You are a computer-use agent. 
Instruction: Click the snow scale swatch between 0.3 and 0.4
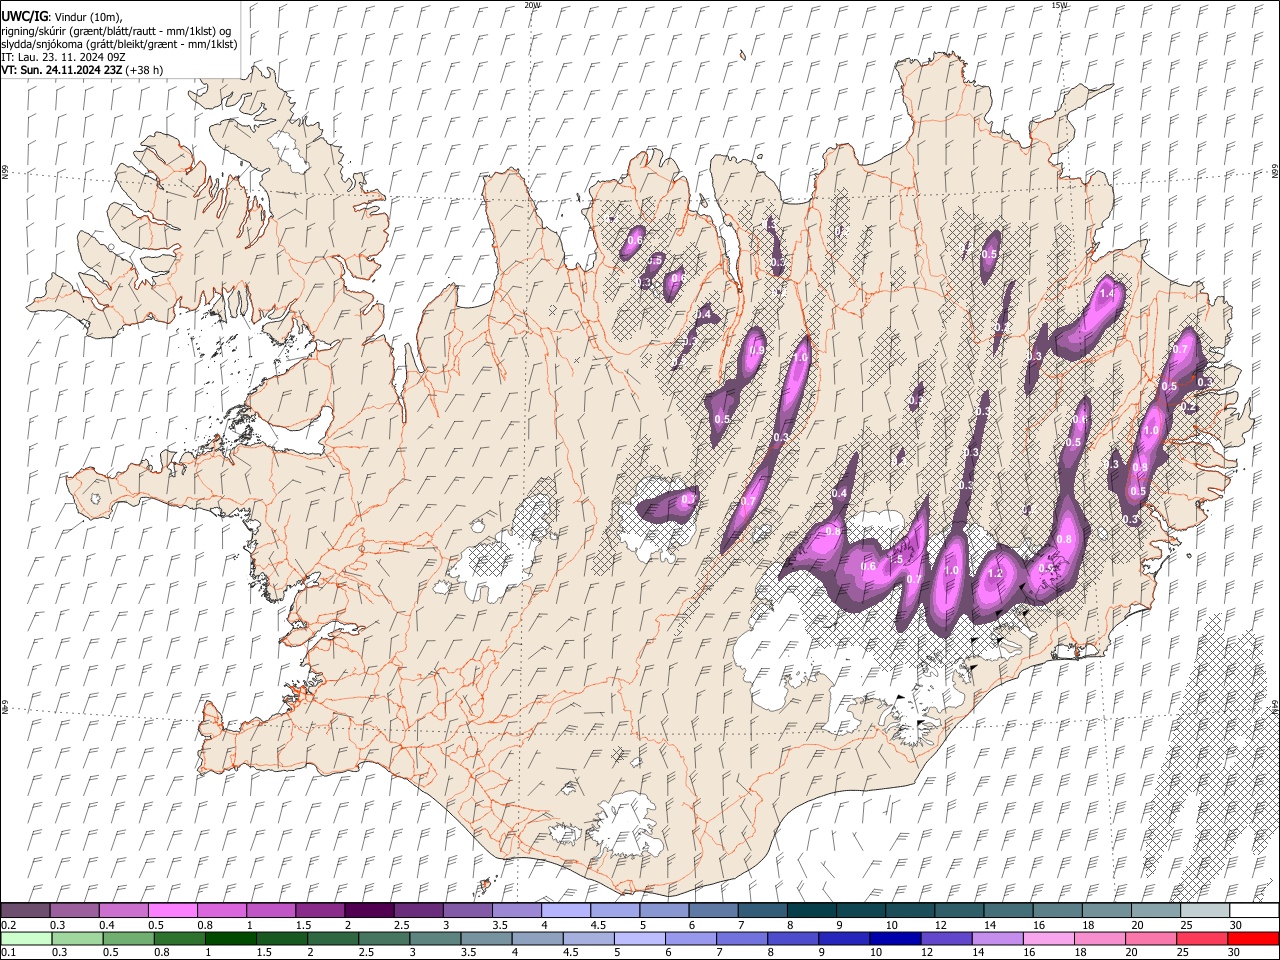point(74,911)
